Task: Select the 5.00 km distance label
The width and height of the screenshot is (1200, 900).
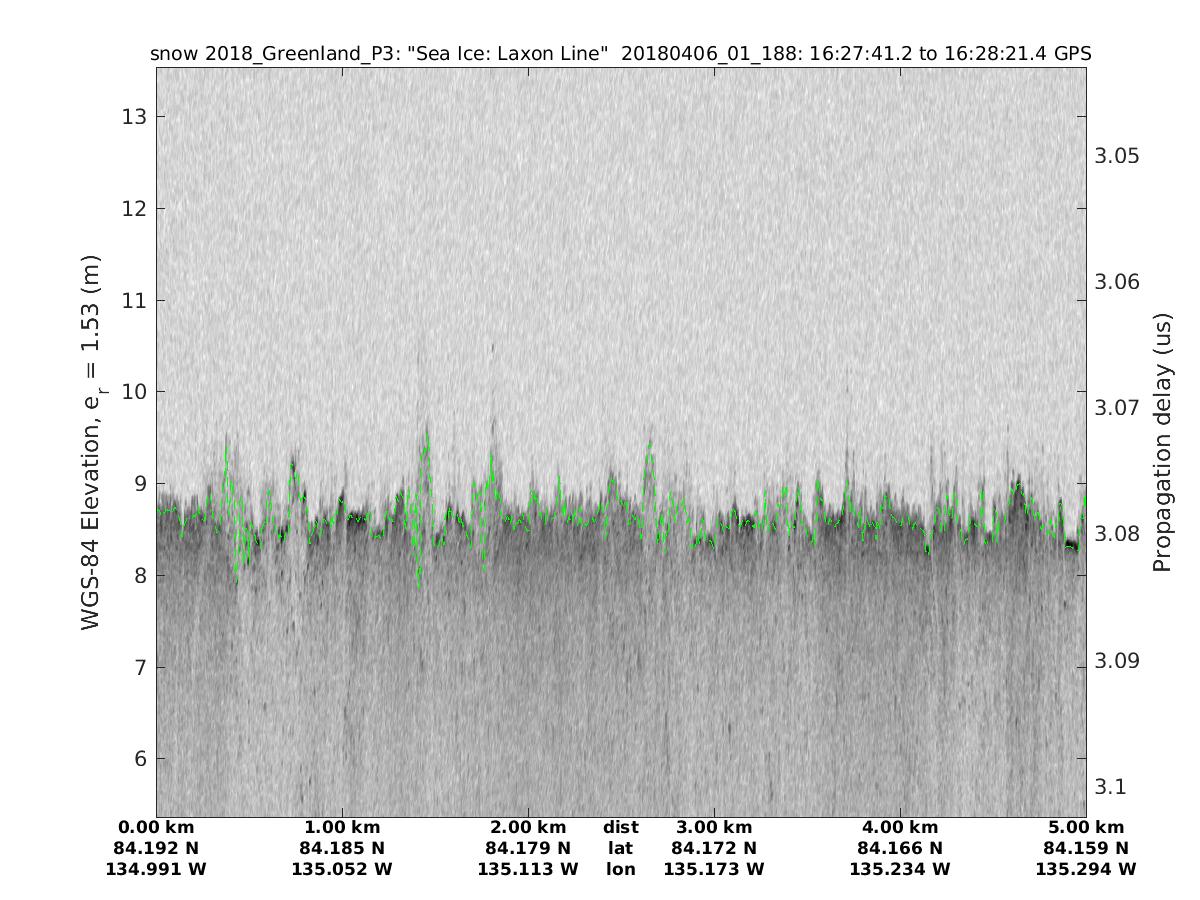Action: coord(1085,827)
